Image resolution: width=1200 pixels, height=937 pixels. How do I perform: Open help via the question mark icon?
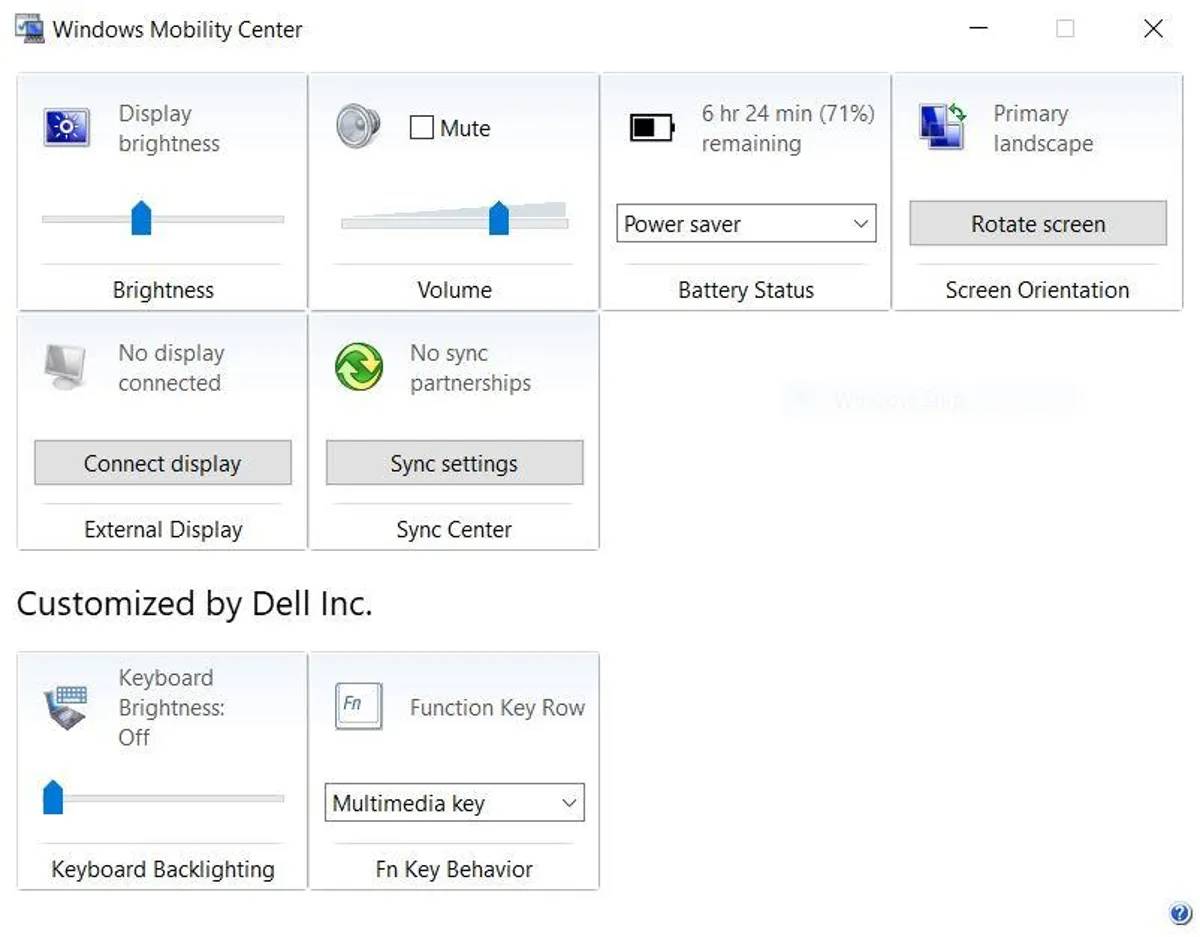[x=1178, y=913]
